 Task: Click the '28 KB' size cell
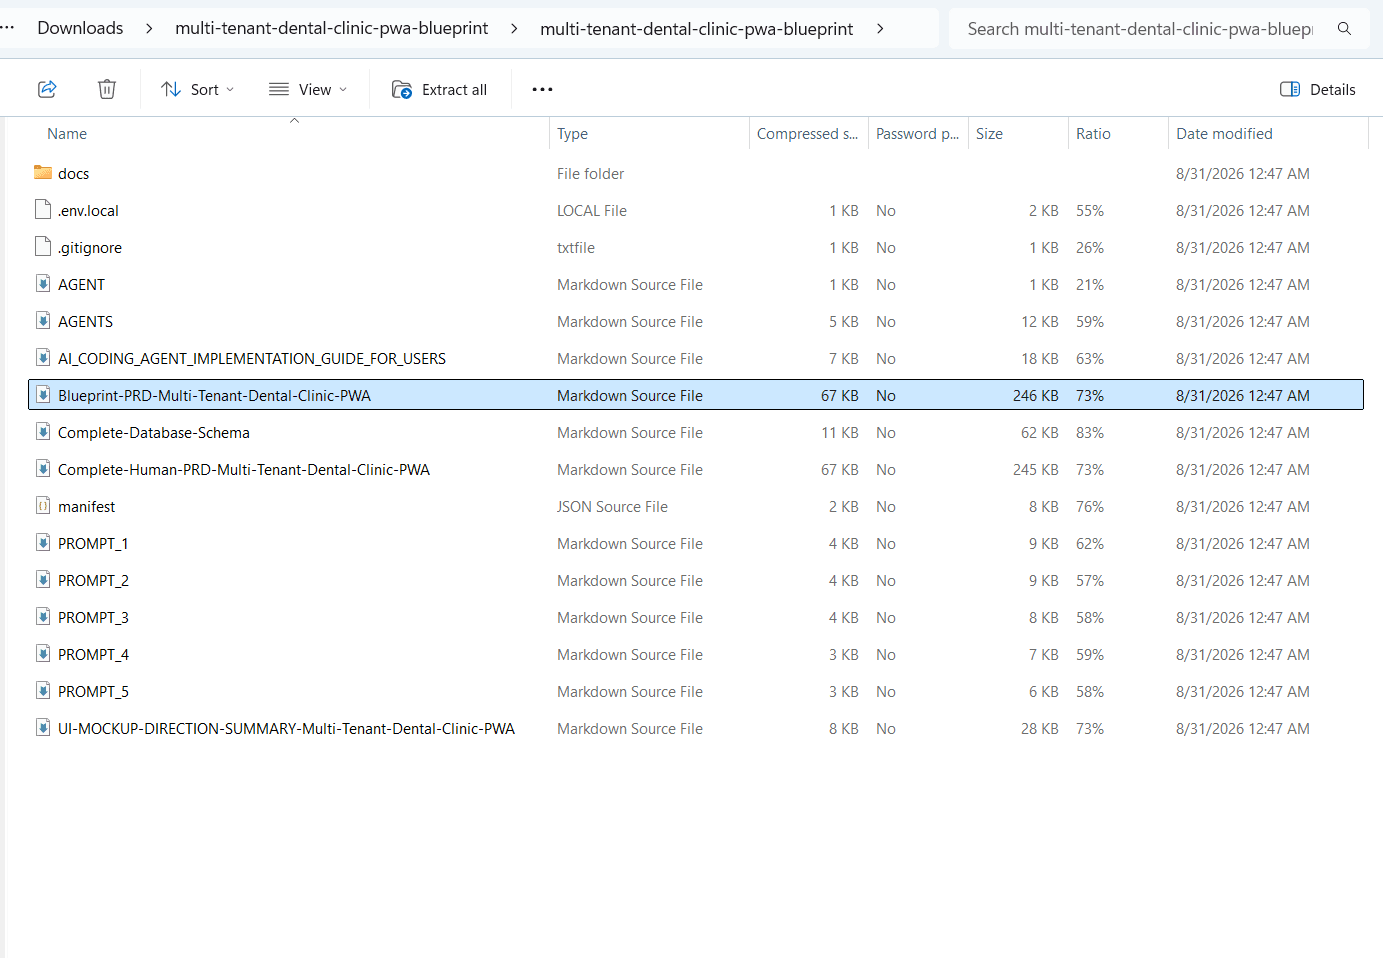point(1039,729)
